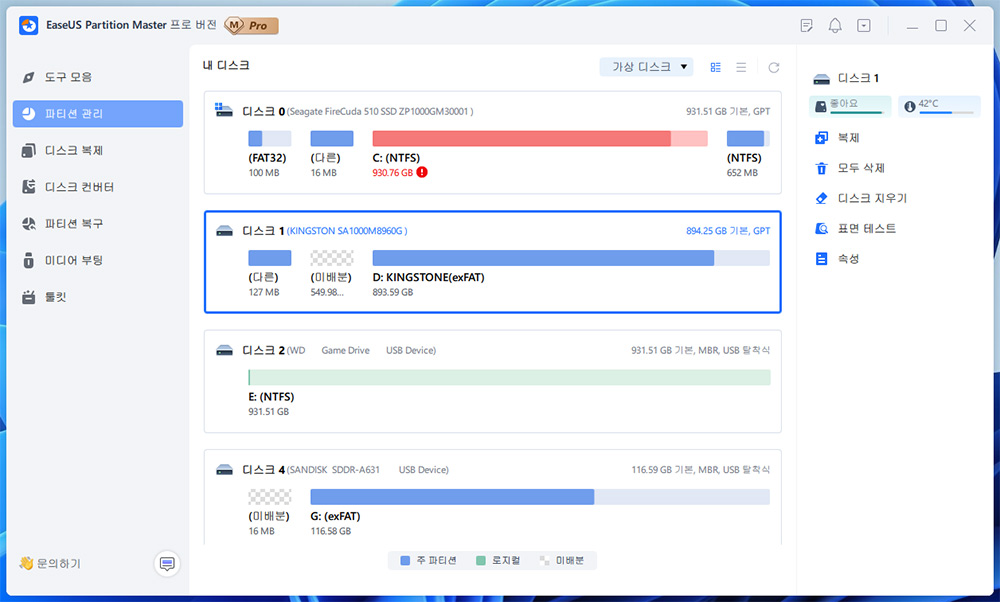Viewport: 1000px width, 602px height.
Task: Click the 복제 clone icon
Action: tap(821, 138)
